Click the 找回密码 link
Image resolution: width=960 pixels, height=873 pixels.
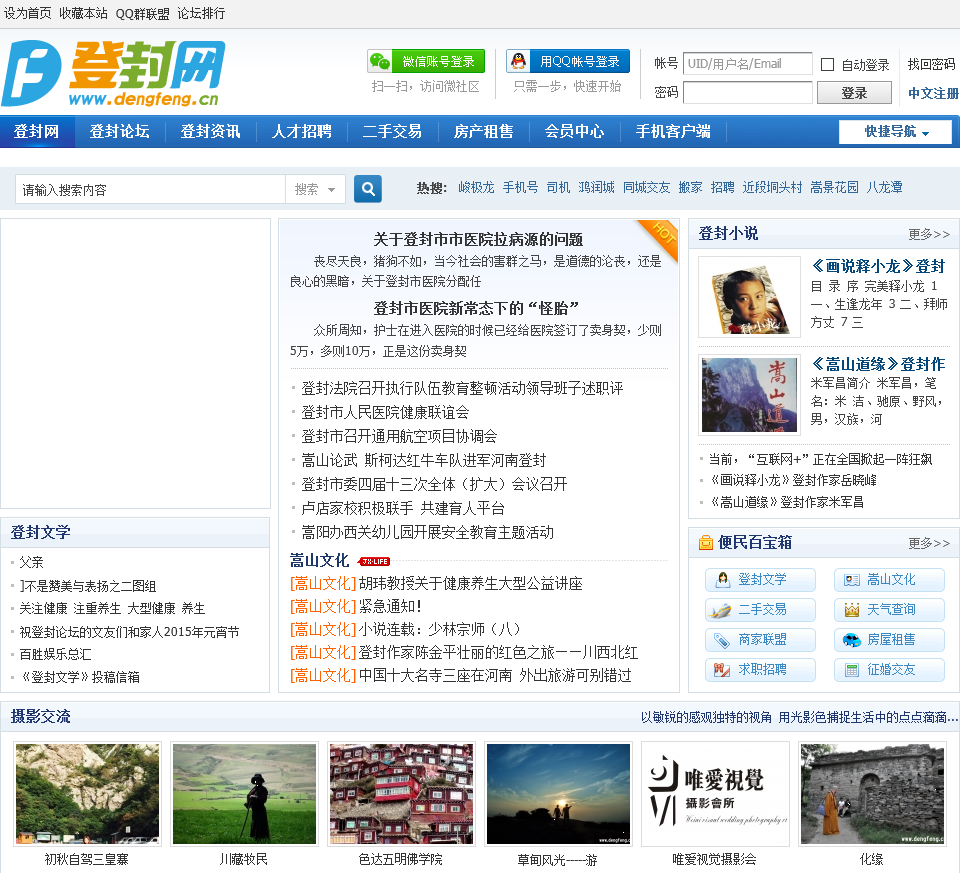(931, 64)
